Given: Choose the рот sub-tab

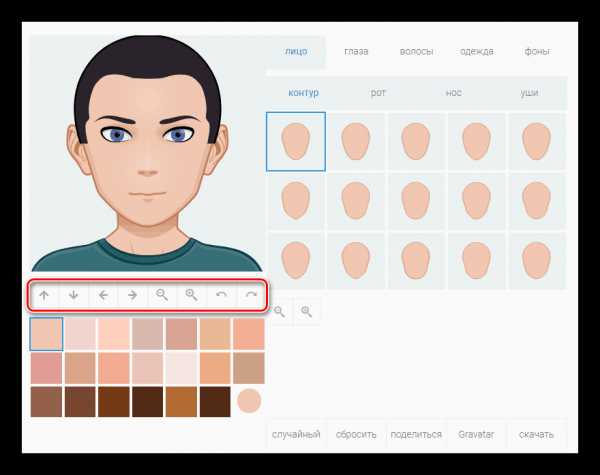Looking at the screenshot, I should coord(378,93).
